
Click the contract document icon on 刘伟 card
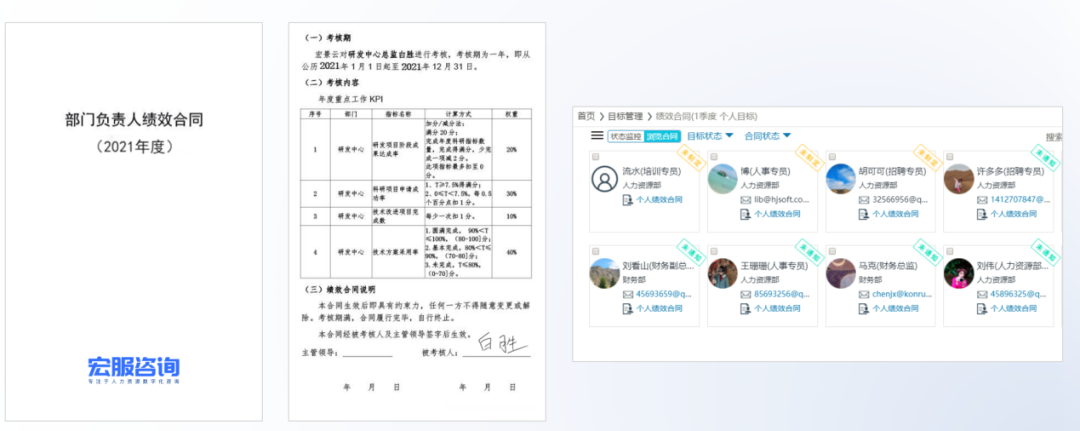click(982, 308)
